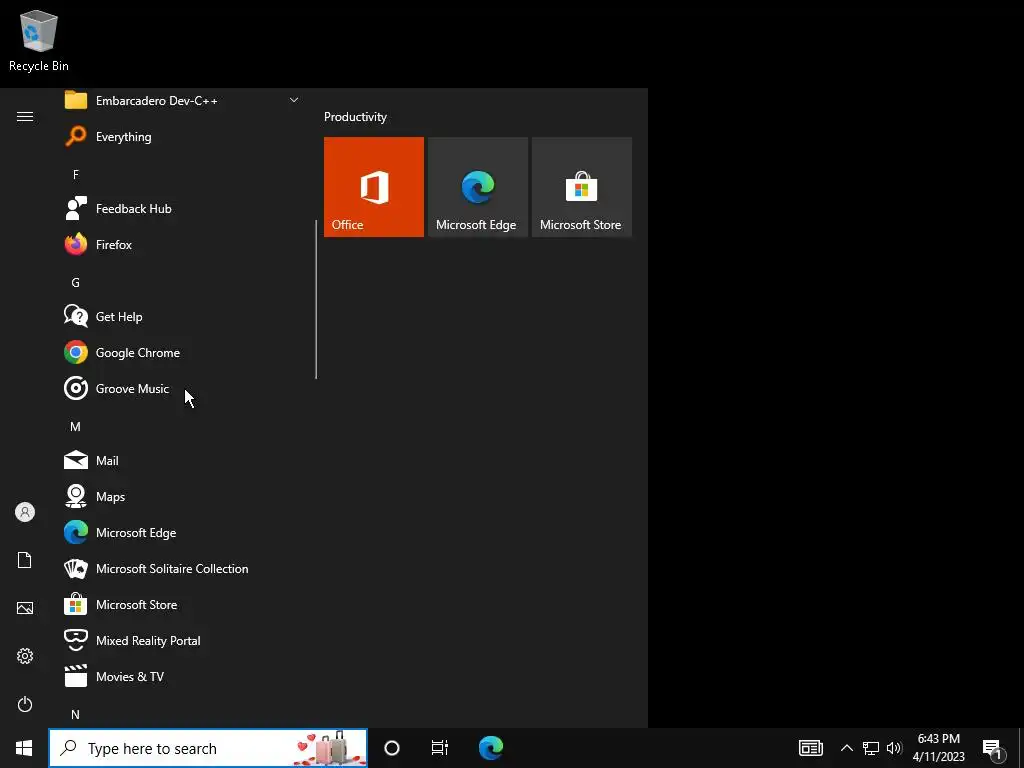Open Groove Music
The image size is (1024, 768).
point(181,389)
